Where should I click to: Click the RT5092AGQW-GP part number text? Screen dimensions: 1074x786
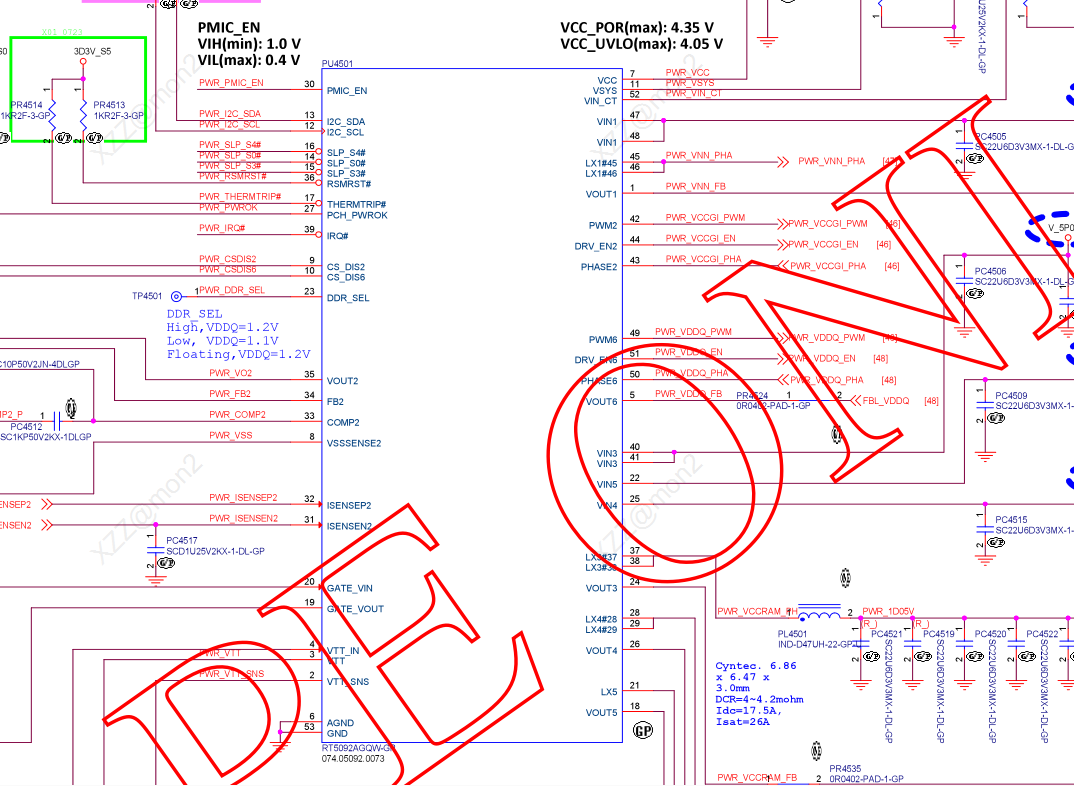[359, 748]
